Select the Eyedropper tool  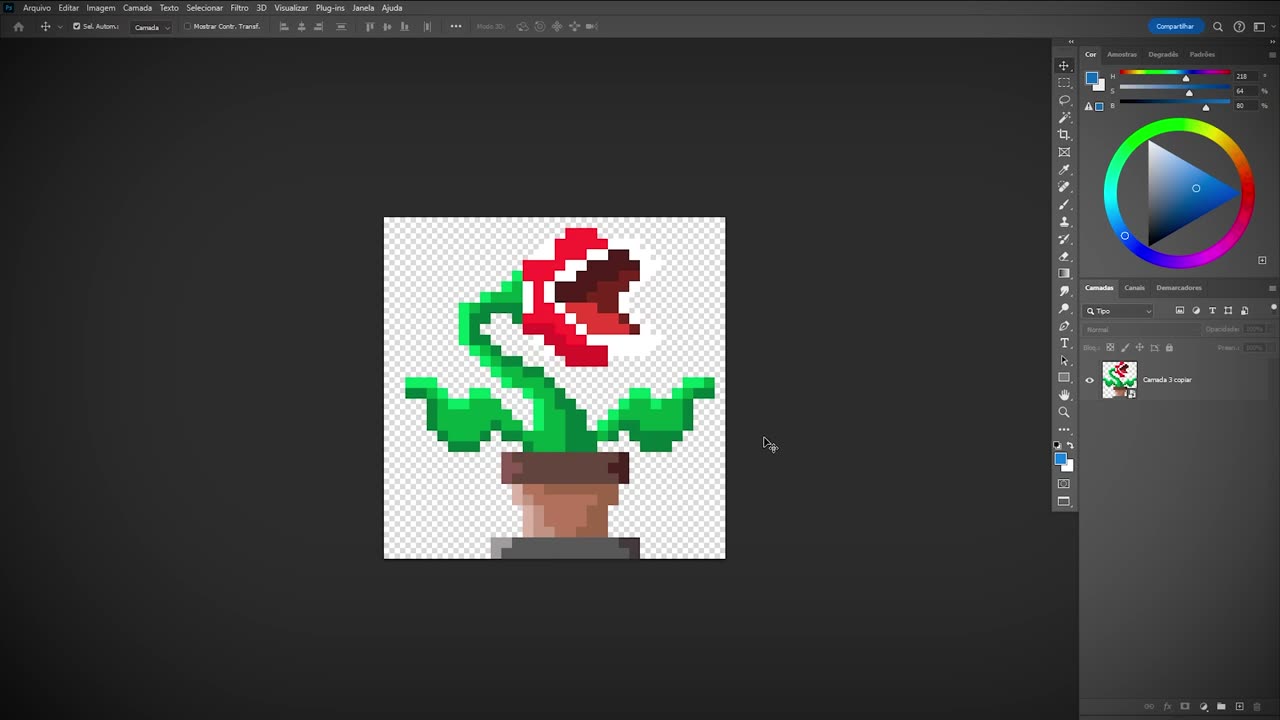pyautogui.click(x=1064, y=169)
